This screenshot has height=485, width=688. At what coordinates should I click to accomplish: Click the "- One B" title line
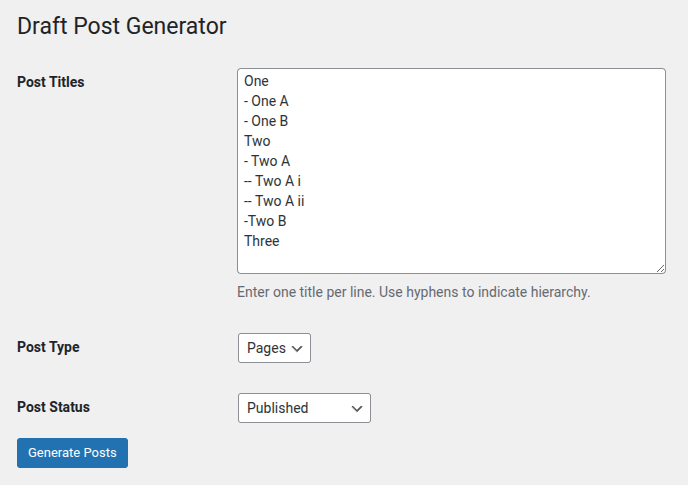tap(266, 121)
